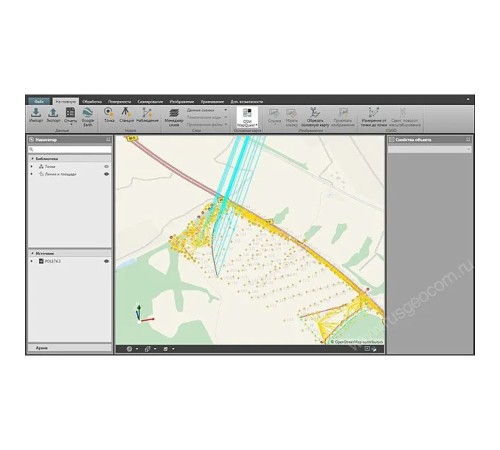Click the Экспорт (Export) icon
The height and width of the screenshot is (450, 500).
pyautogui.click(x=53, y=112)
